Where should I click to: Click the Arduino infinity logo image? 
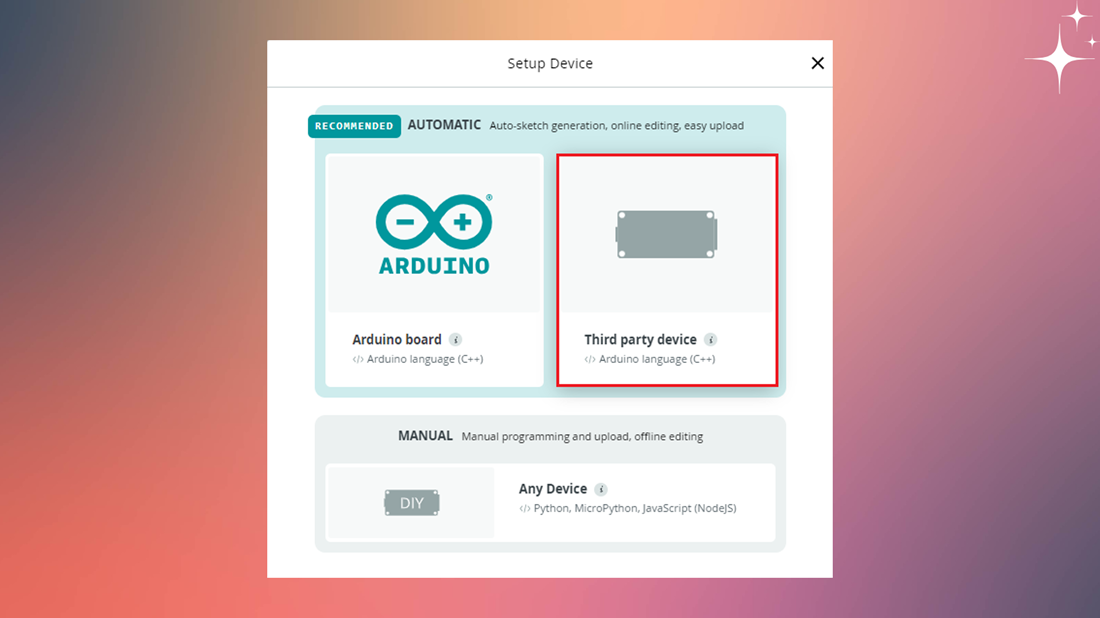434,234
